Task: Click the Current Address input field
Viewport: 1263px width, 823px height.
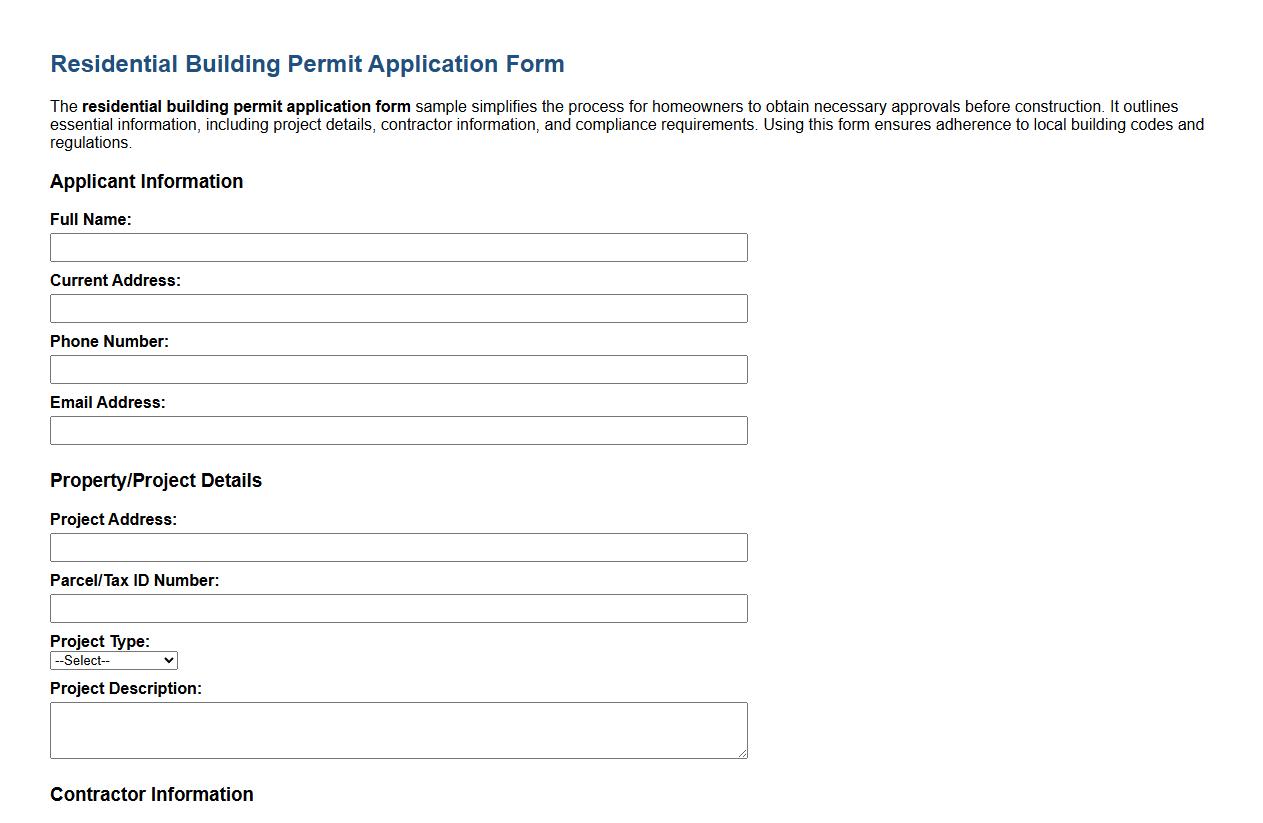Action: pyautogui.click(x=398, y=308)
